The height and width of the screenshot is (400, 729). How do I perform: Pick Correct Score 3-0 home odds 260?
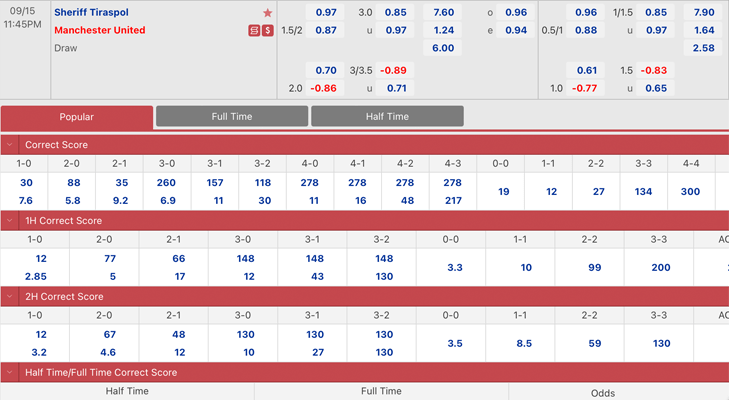tap(166, 183)
